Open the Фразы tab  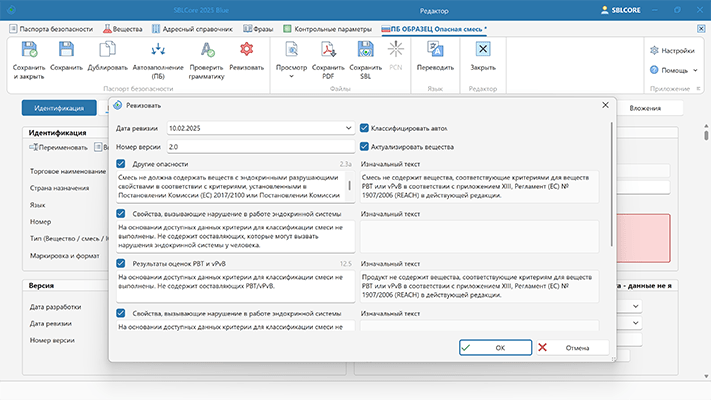point(258,29)
